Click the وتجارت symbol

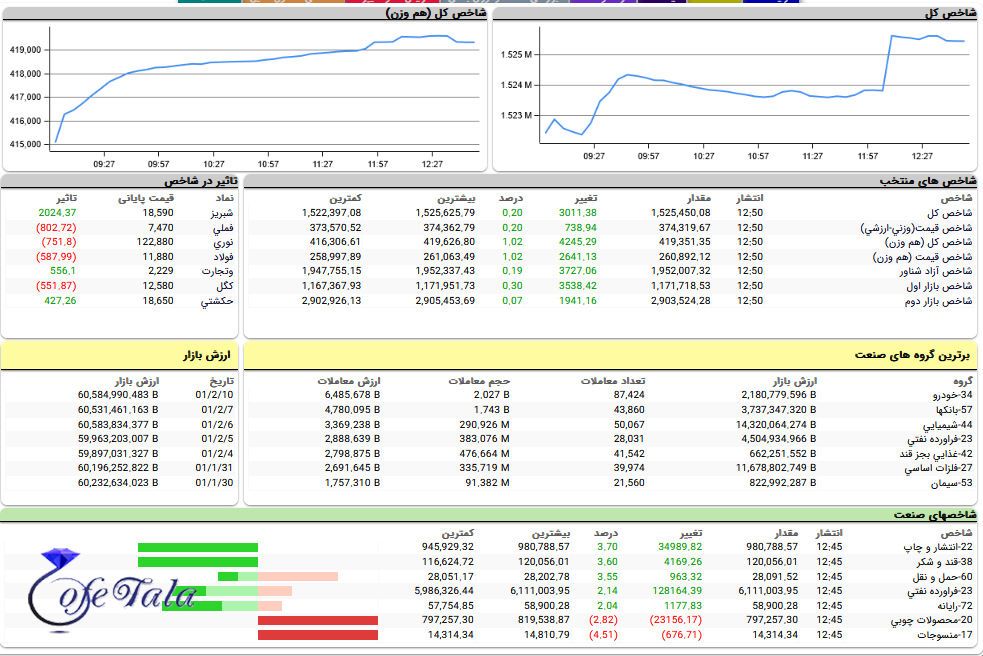point(216,271)
